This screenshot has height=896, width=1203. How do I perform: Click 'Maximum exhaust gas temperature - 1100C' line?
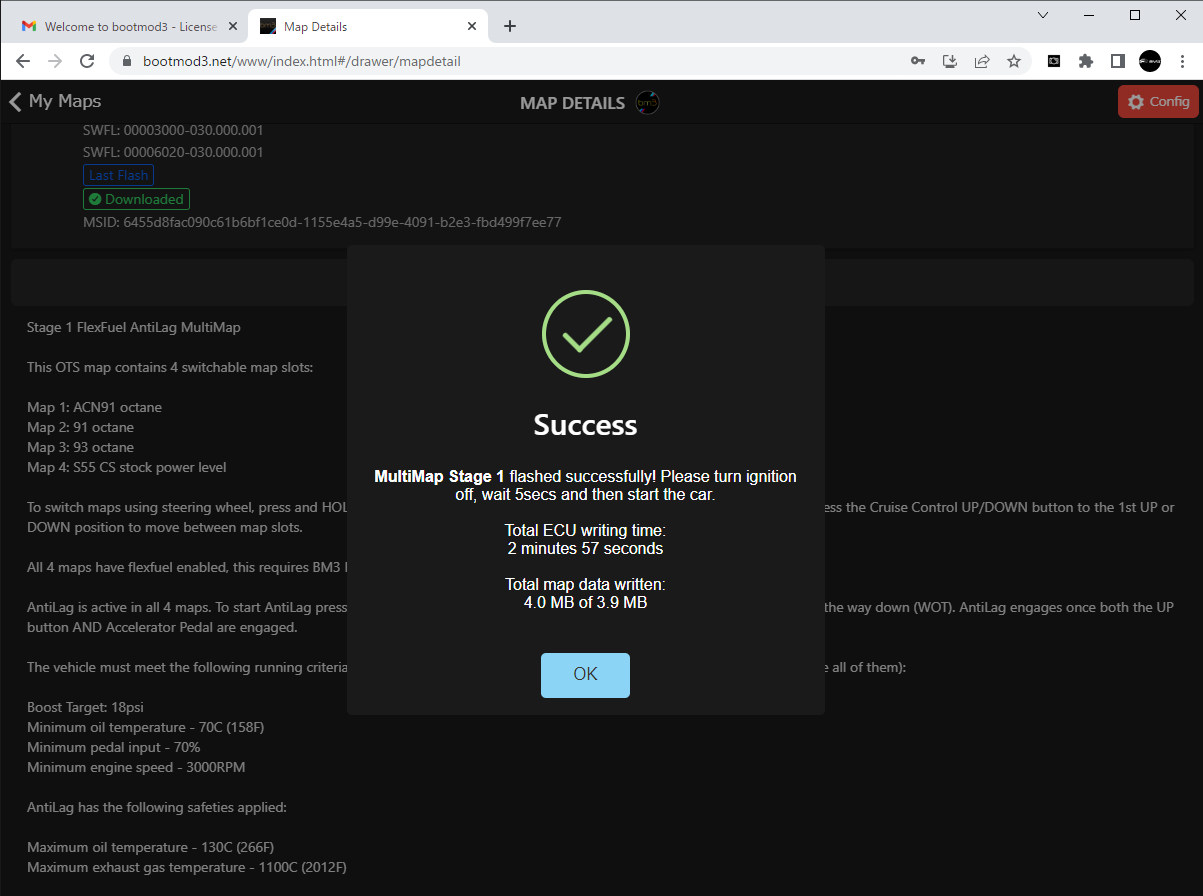tap(187, 867)
